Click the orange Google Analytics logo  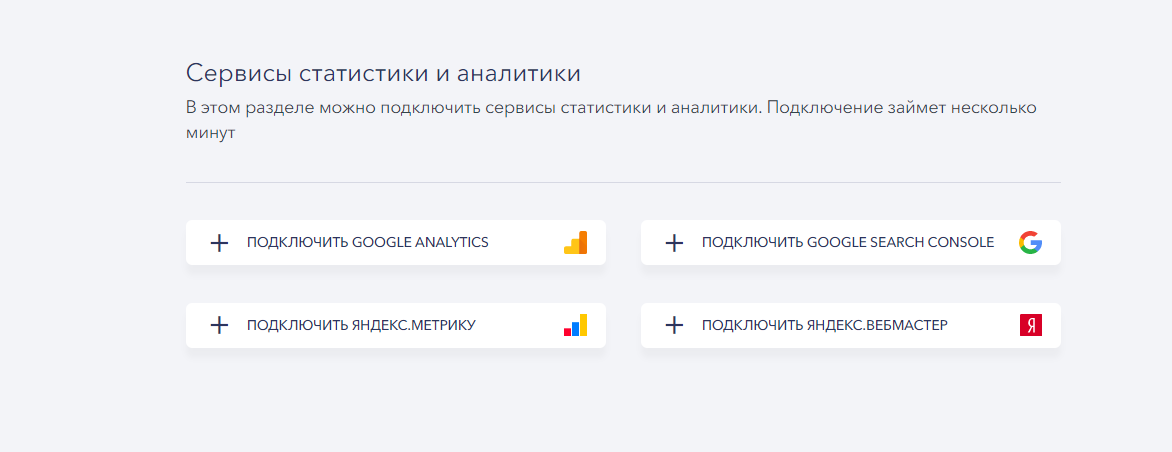pos(575,243)
